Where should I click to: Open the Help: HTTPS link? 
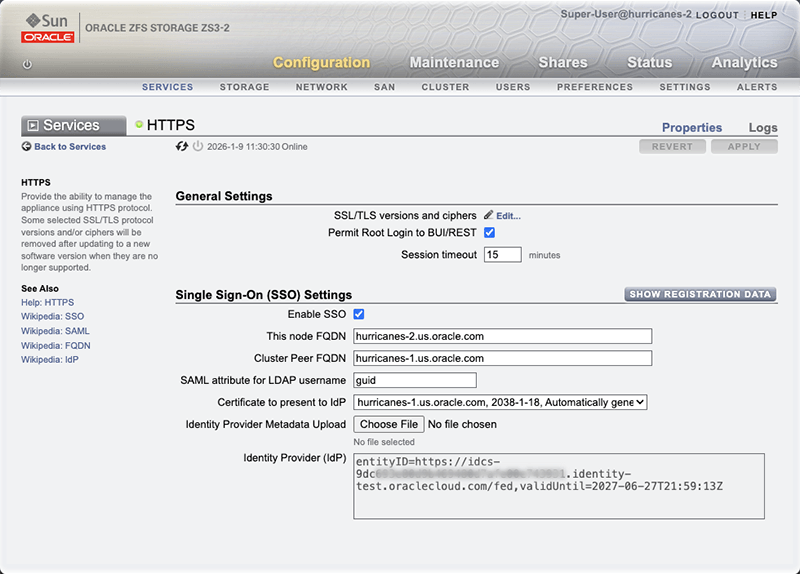(x=47, y=303)
